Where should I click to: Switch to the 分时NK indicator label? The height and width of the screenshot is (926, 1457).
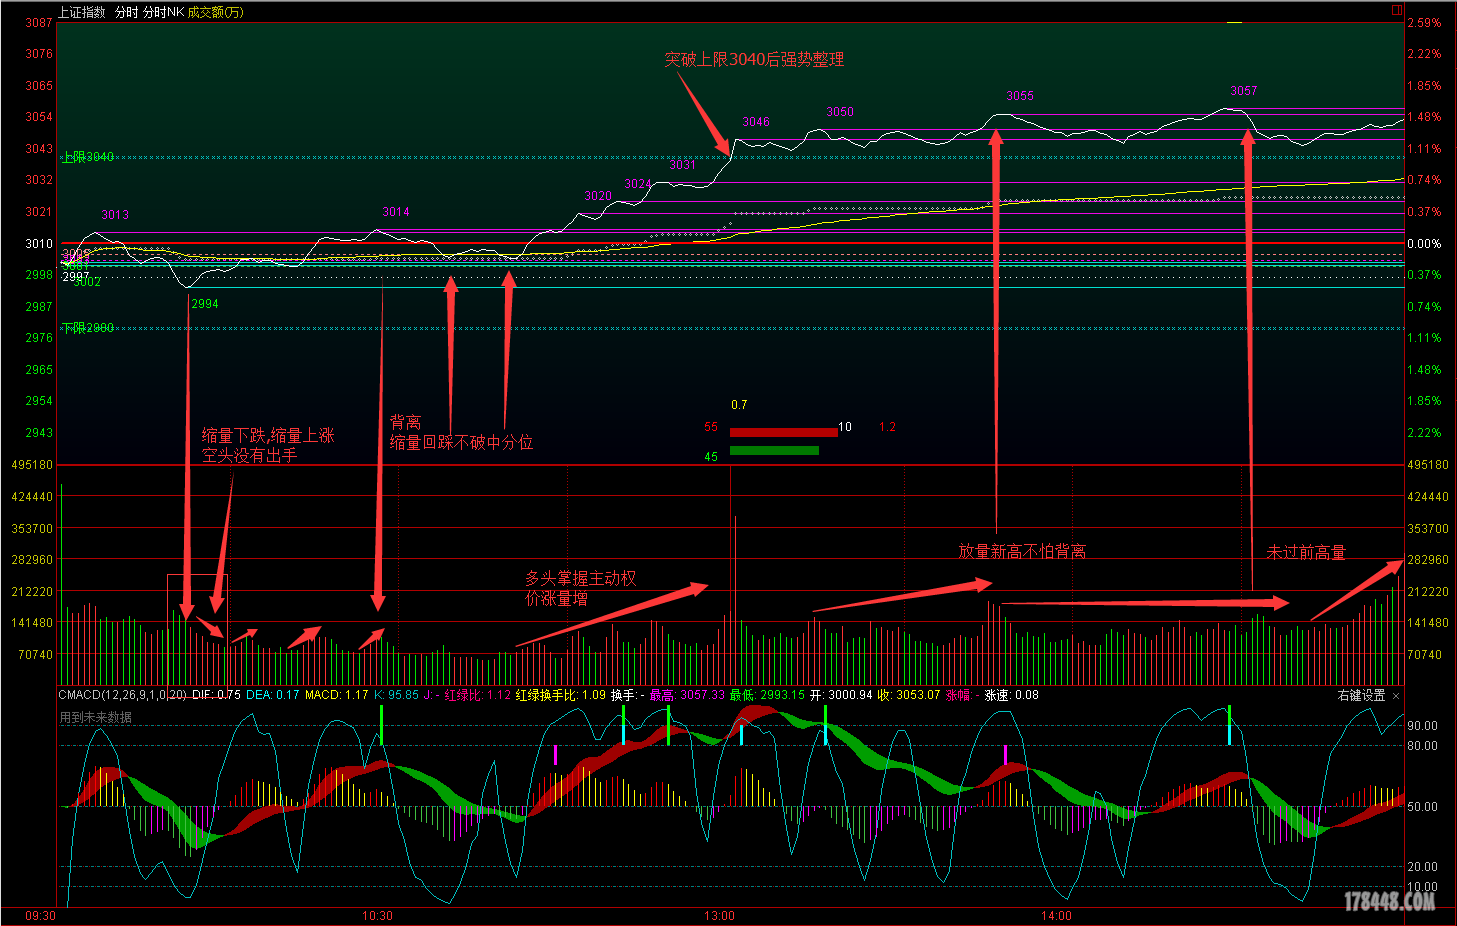pos(163,12)
